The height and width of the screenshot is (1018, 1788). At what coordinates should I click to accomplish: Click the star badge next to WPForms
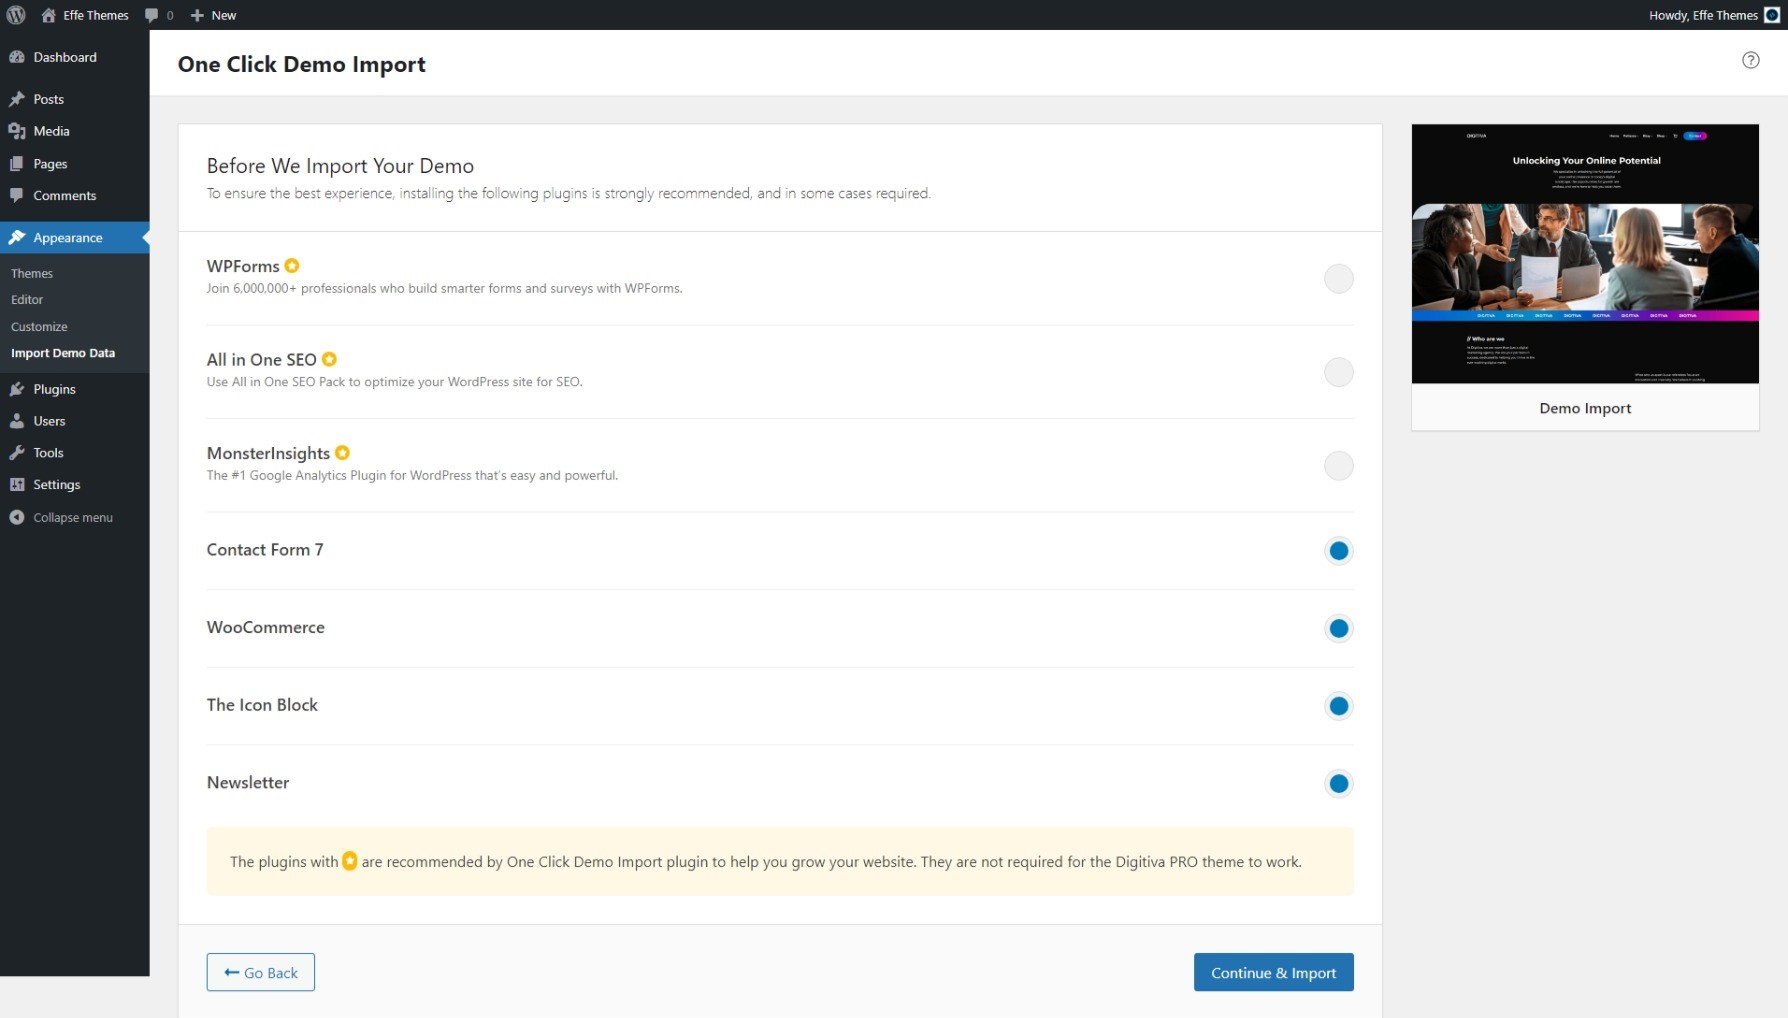point(292,266)
